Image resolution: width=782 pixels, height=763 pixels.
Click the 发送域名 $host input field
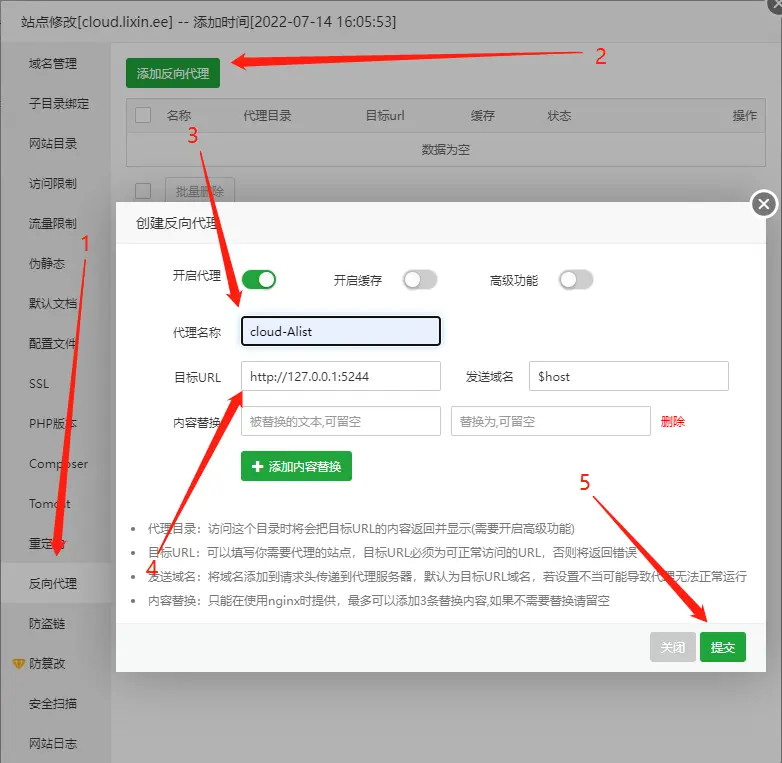[x=628, y=376]
